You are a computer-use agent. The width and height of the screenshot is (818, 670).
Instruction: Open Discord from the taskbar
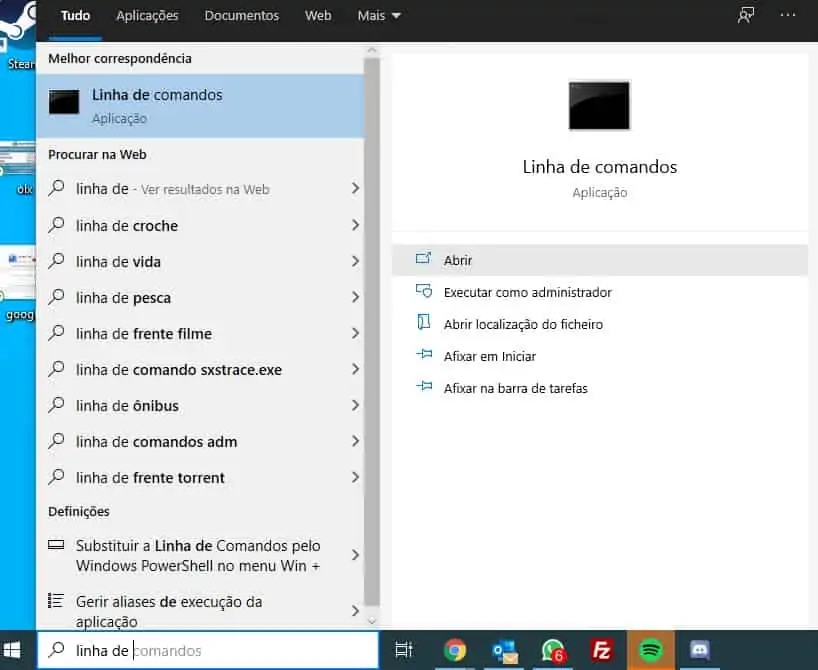(700, 650)
